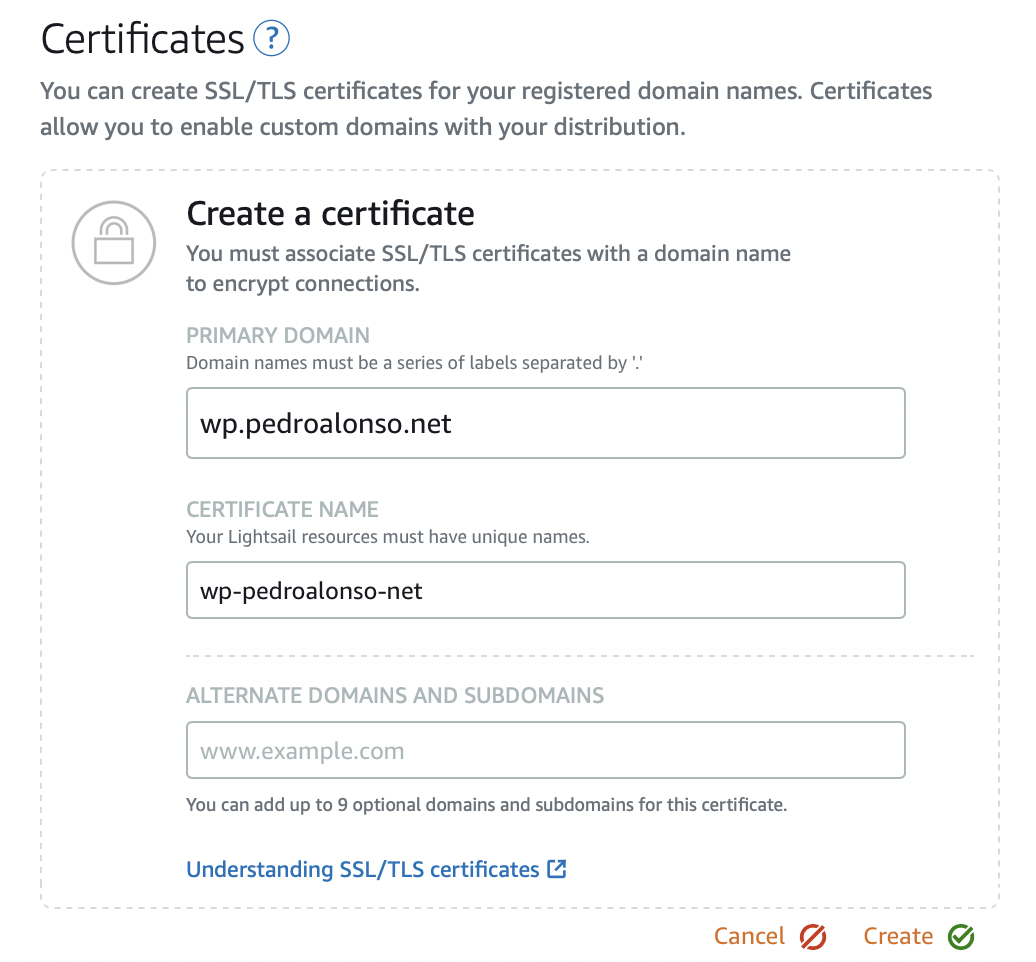The image size is (1036, 962).
Task: Click the external link icon beside SSL/TLS link
Action: (x=556, y=869)
